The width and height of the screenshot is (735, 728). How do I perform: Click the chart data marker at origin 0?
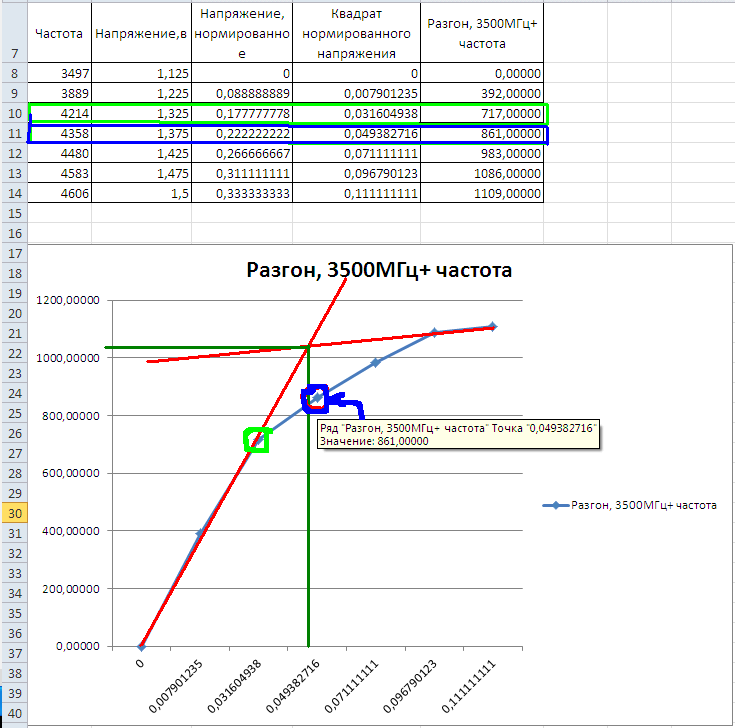tap(142, 646)
